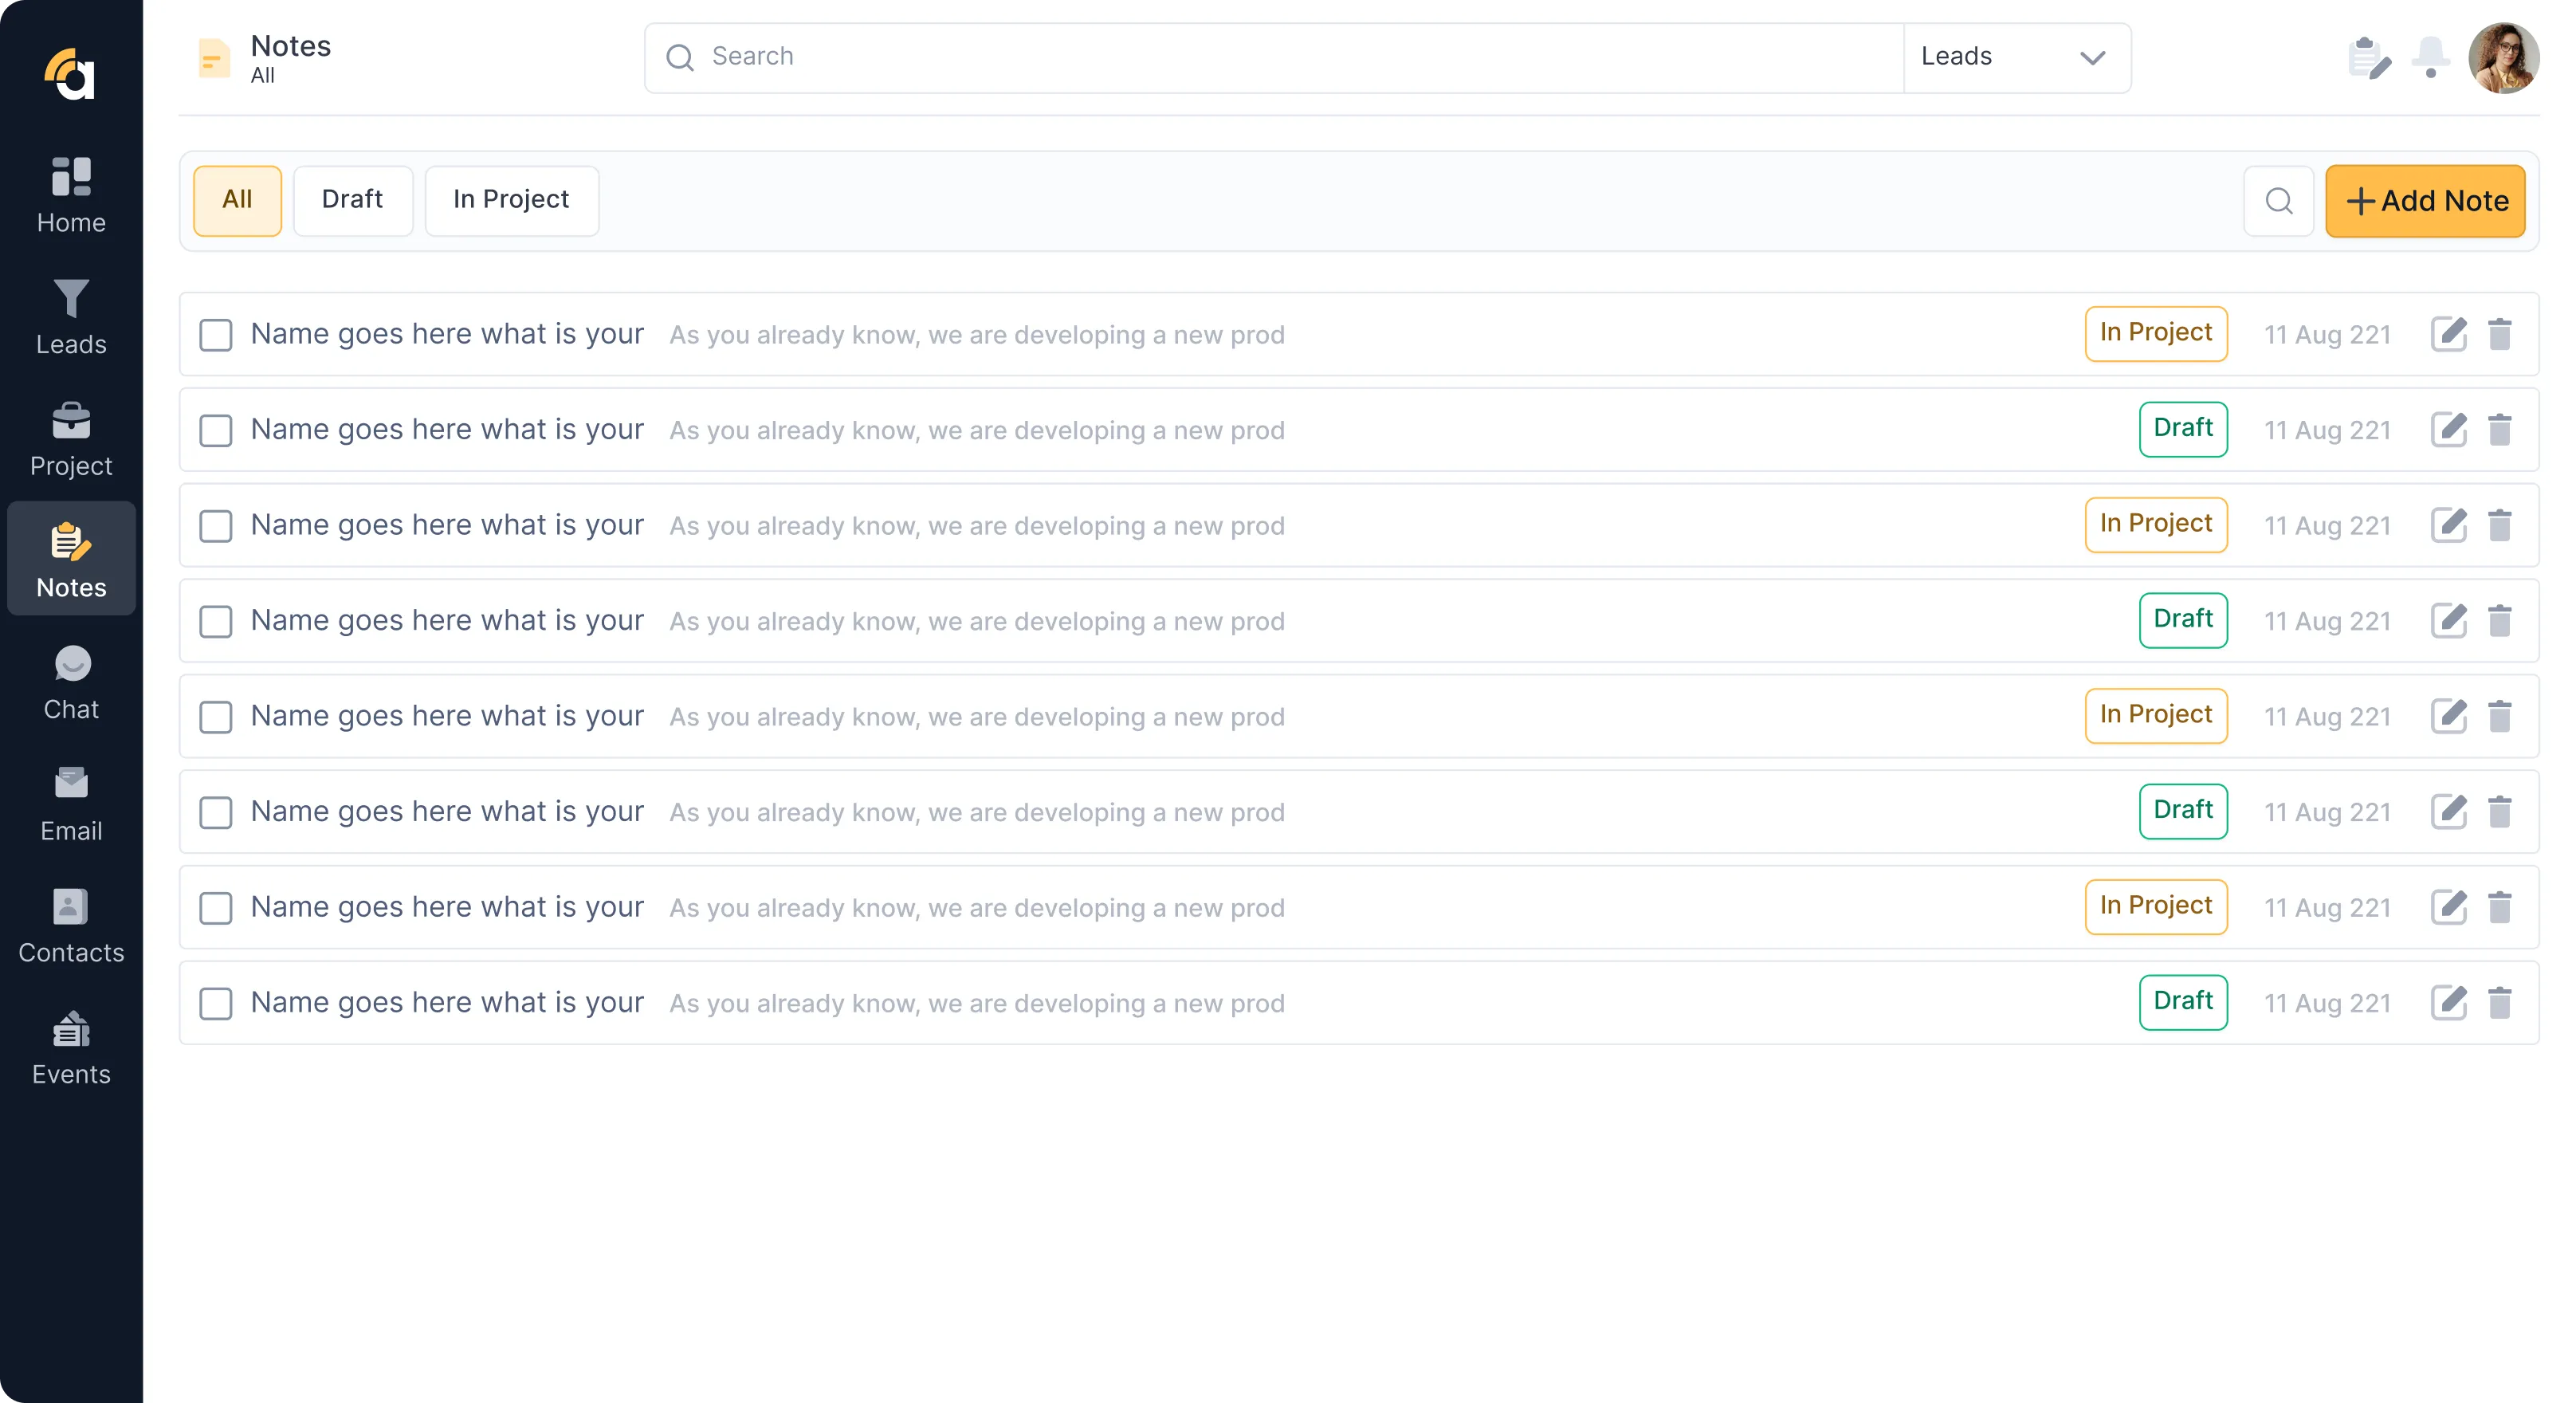Image resolution: width=2576 pixels, height=1403 pixels.
Task: Click the preview text of the last note
Action: click(x=977, y=1004)
